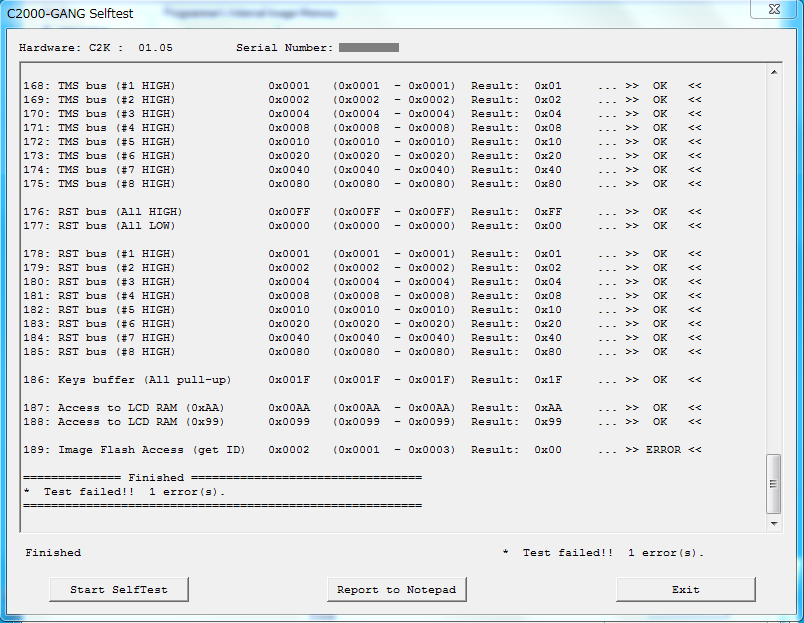Select line 178 RST bus (#1 HIGH)
Image resolution: width=804 pixels, height=623 pixels.
(362, 254)
